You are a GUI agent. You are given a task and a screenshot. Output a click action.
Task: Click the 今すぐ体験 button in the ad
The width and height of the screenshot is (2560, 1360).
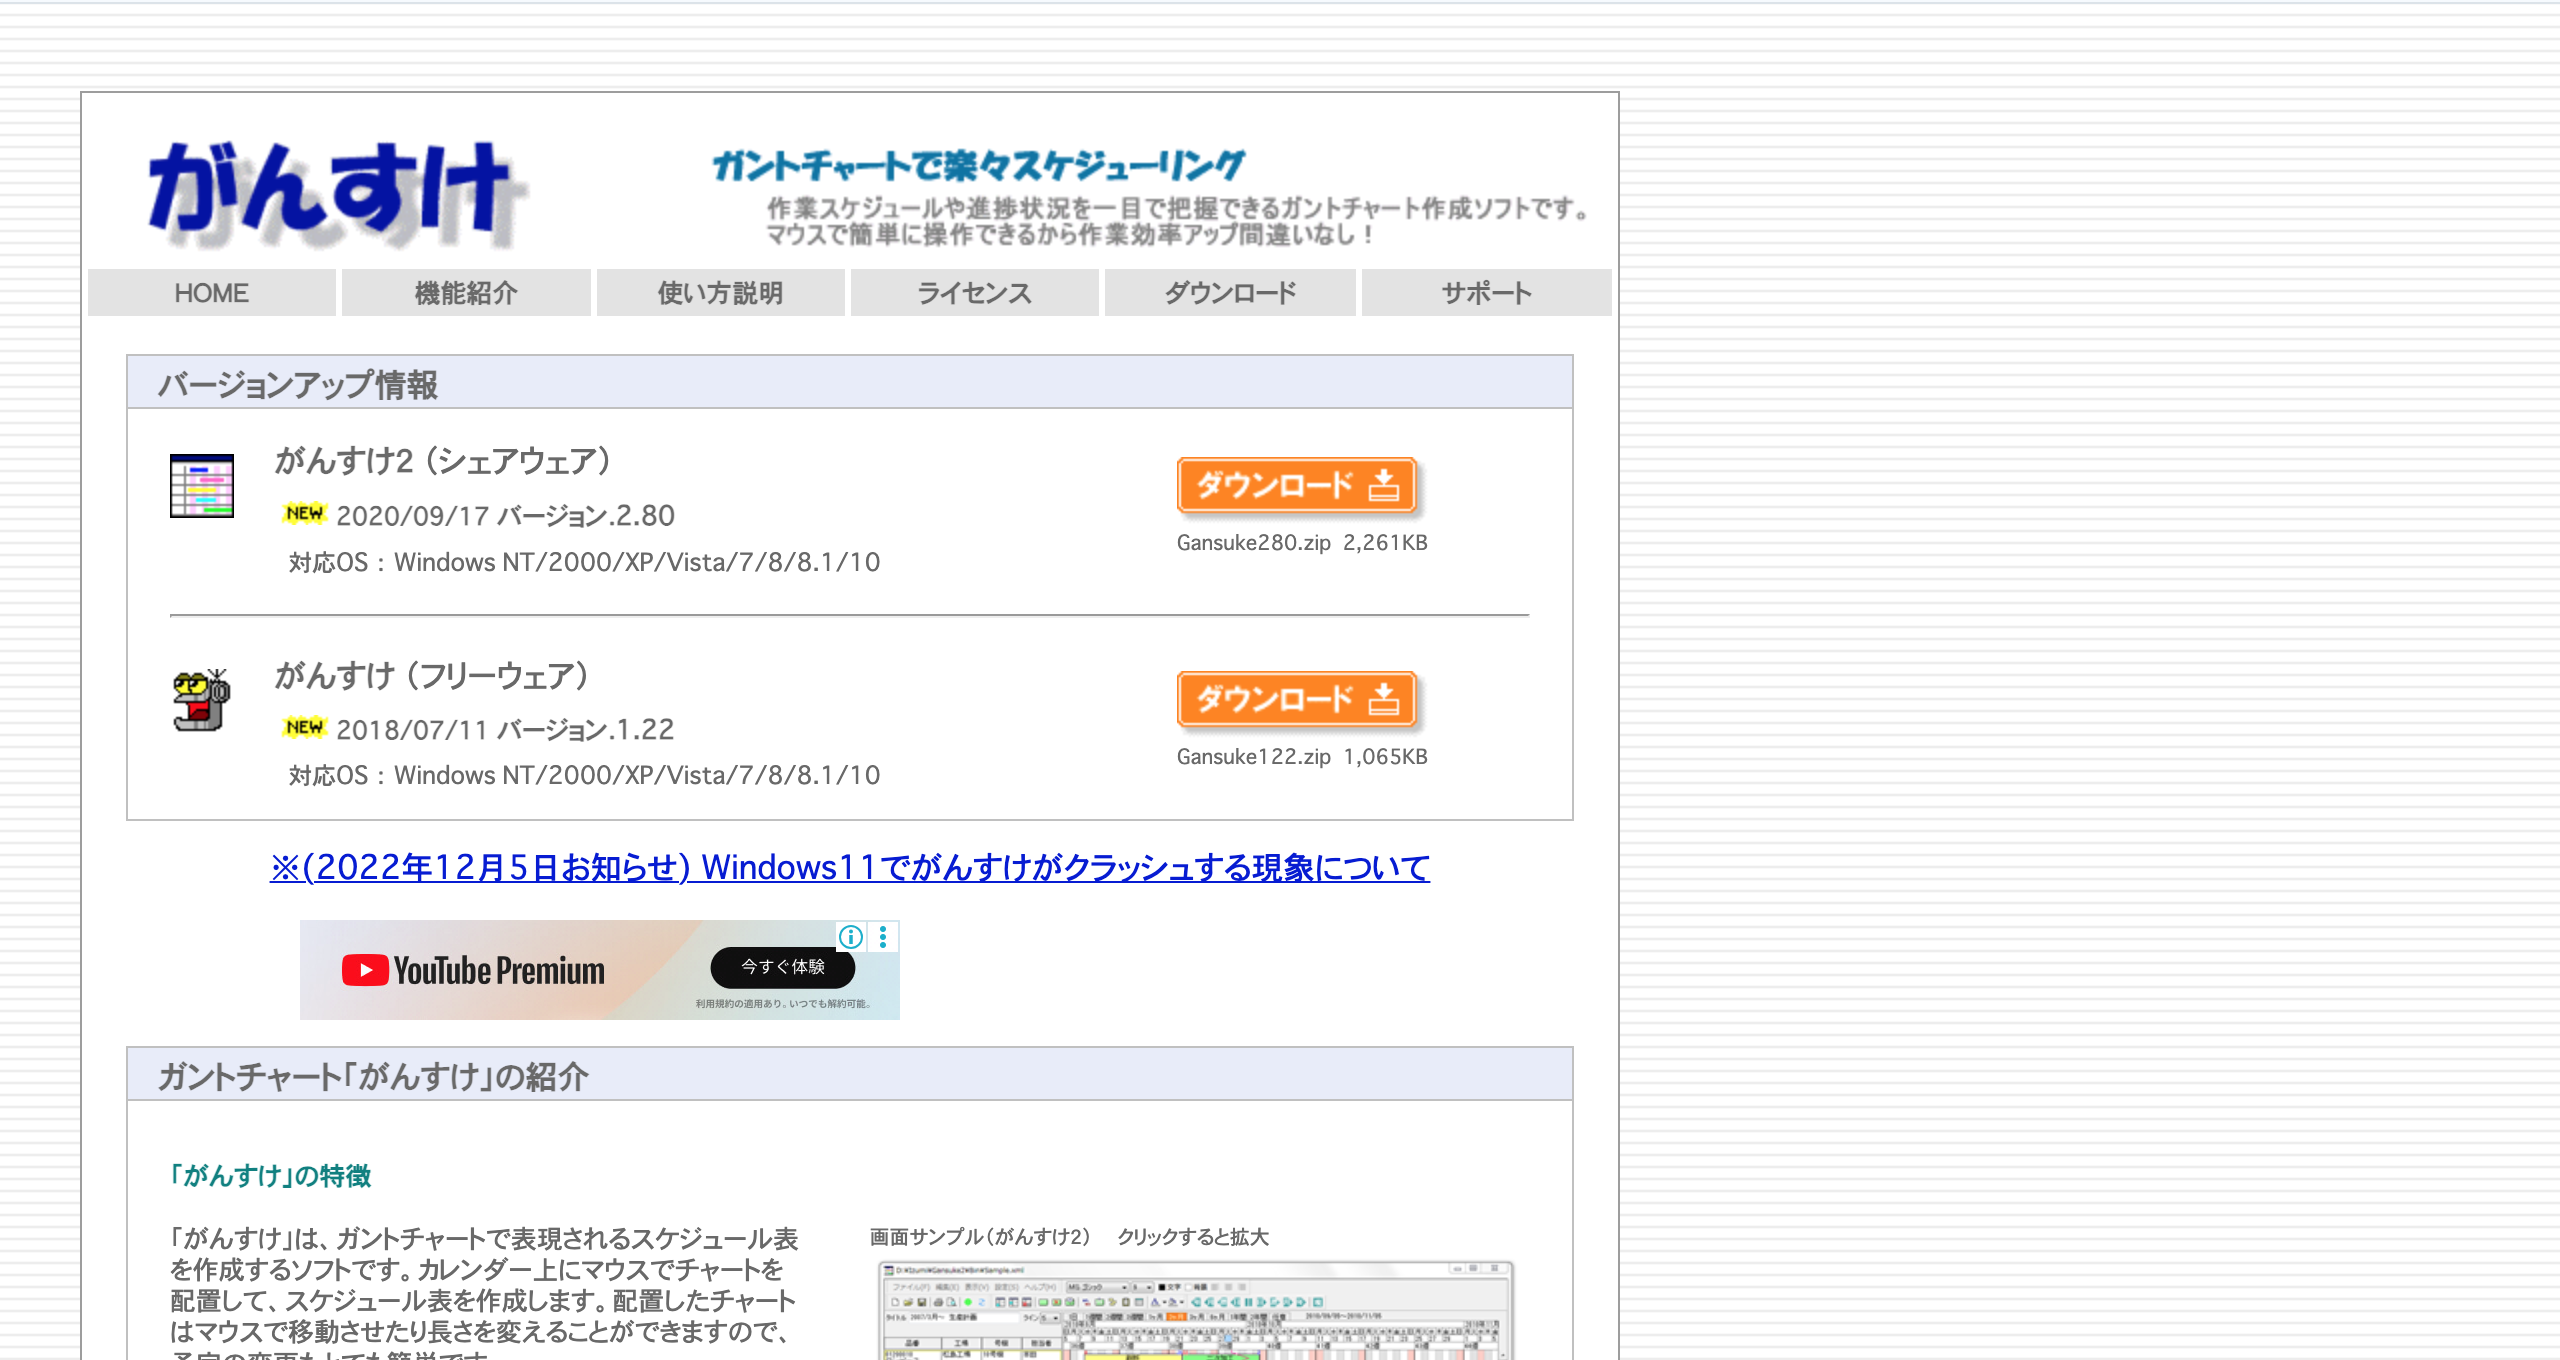coord(783,967)
